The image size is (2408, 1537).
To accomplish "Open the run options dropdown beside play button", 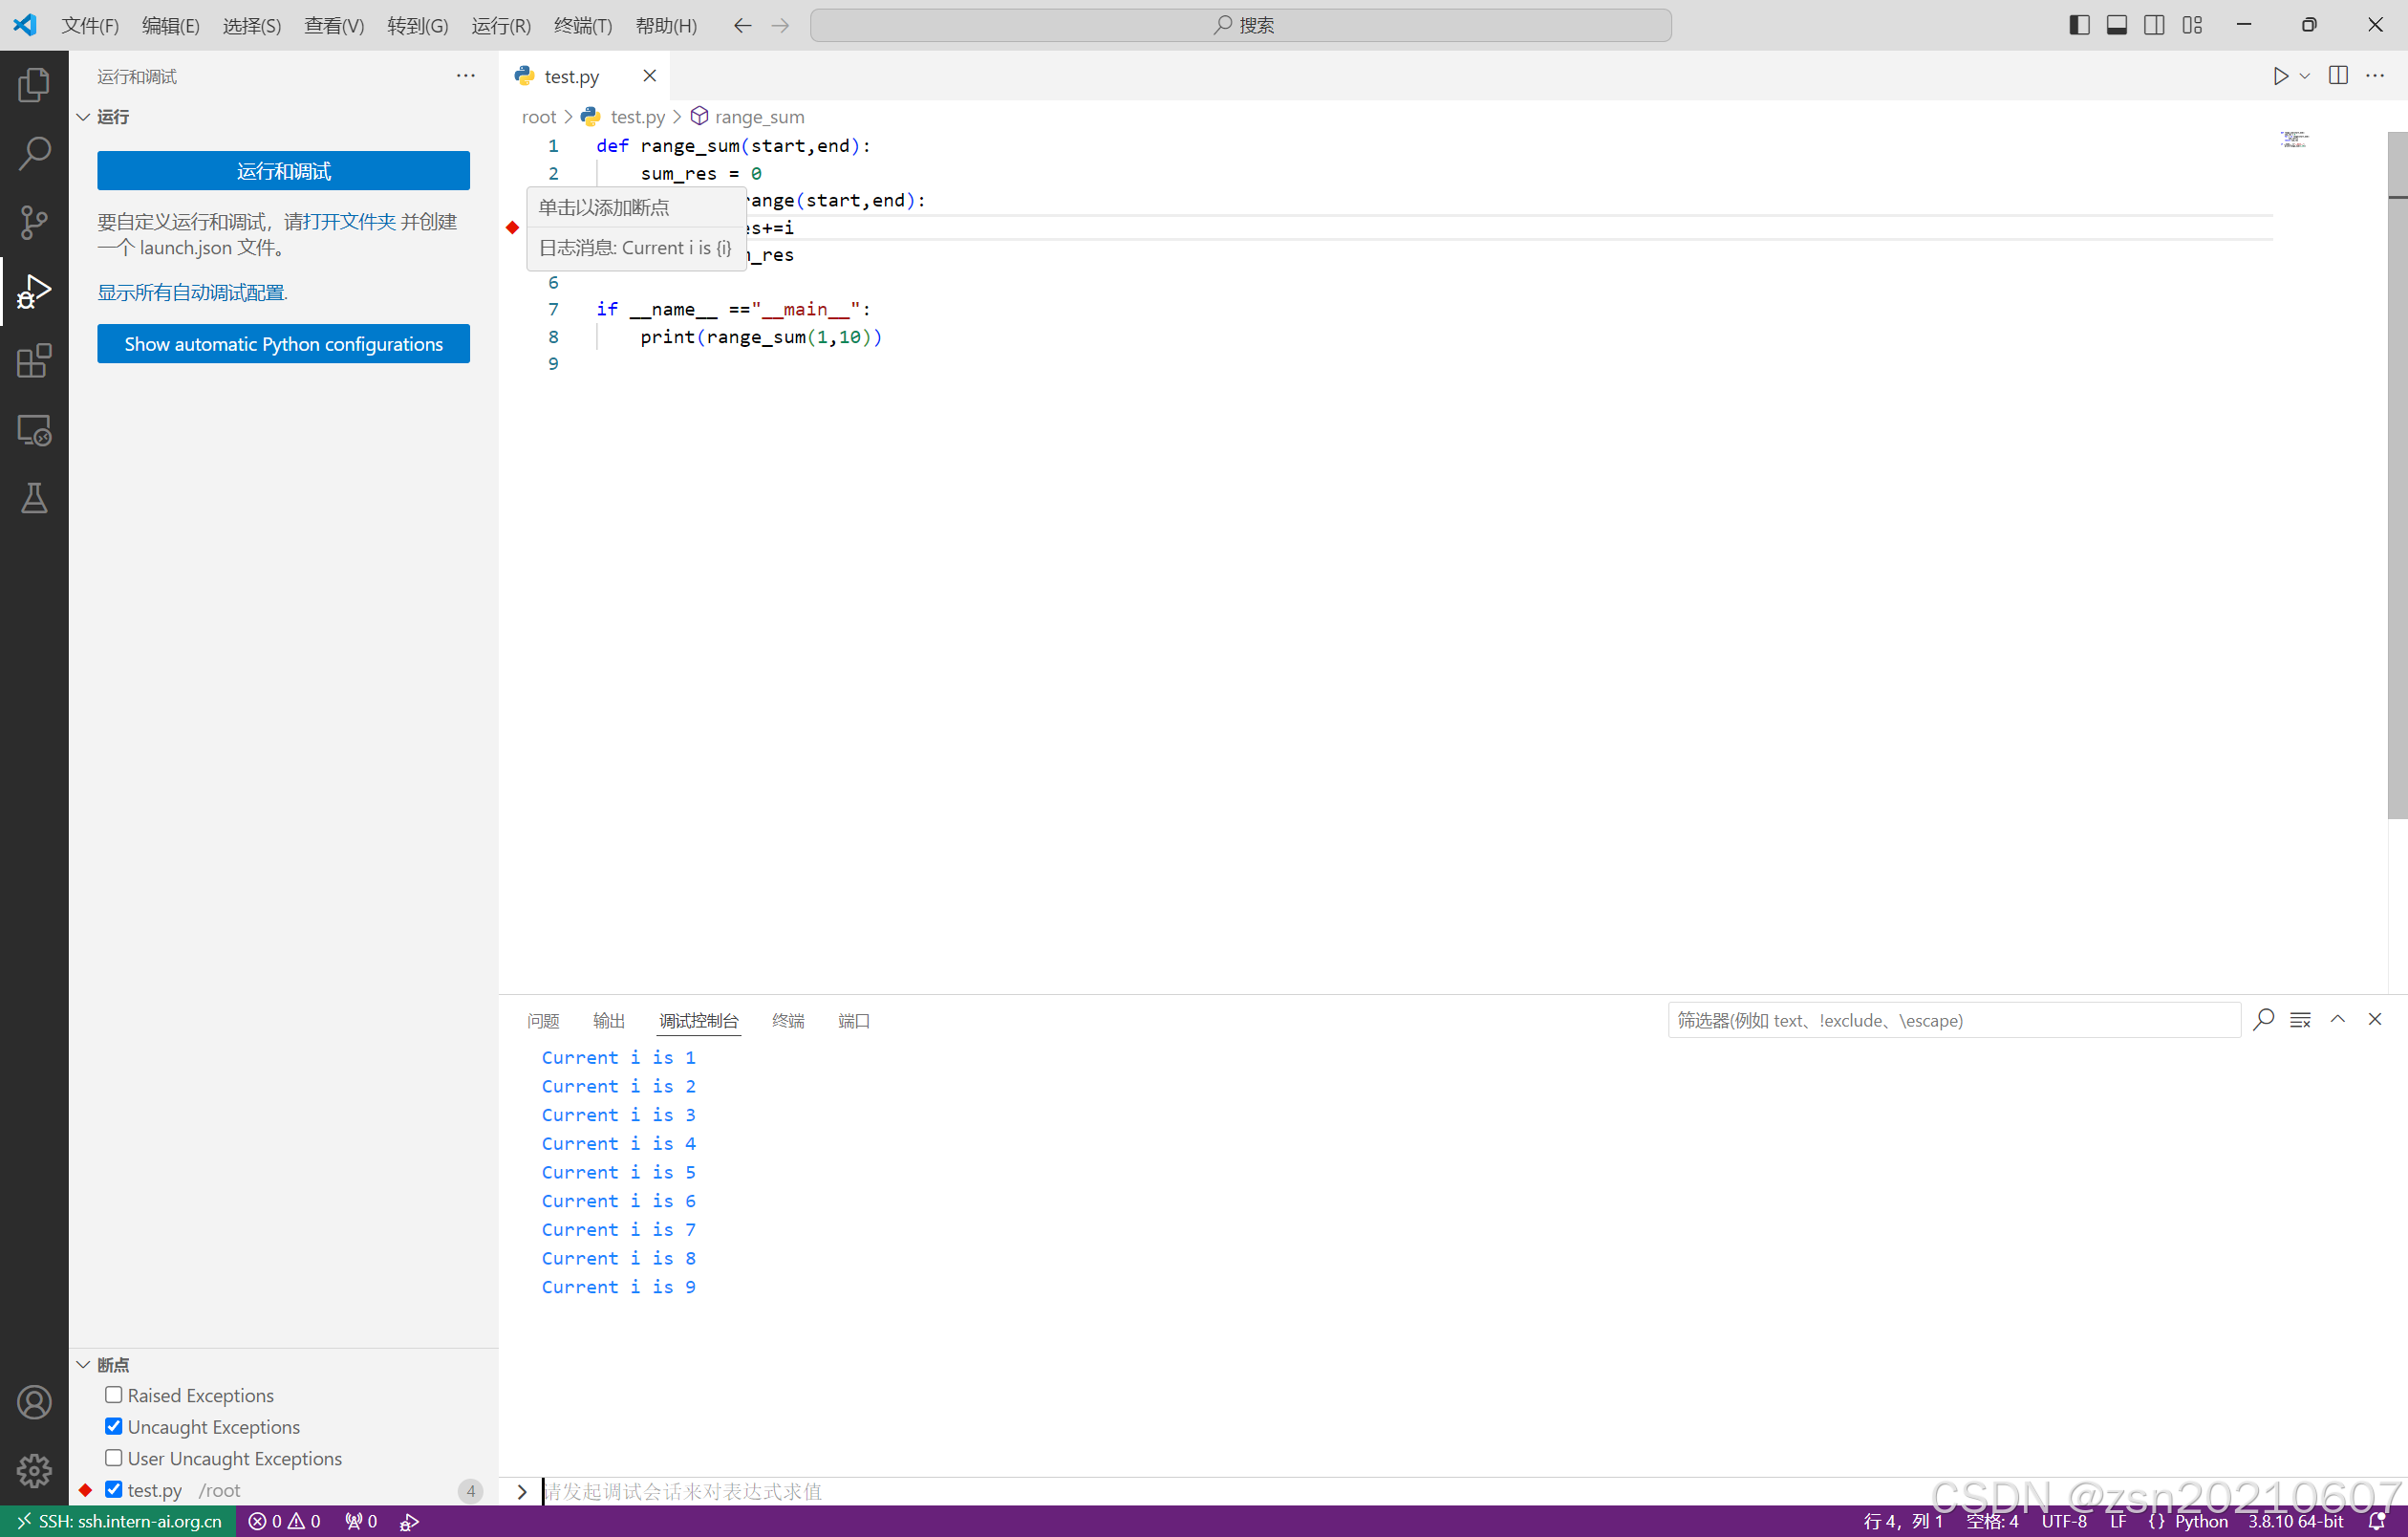I will [2303, 75].
